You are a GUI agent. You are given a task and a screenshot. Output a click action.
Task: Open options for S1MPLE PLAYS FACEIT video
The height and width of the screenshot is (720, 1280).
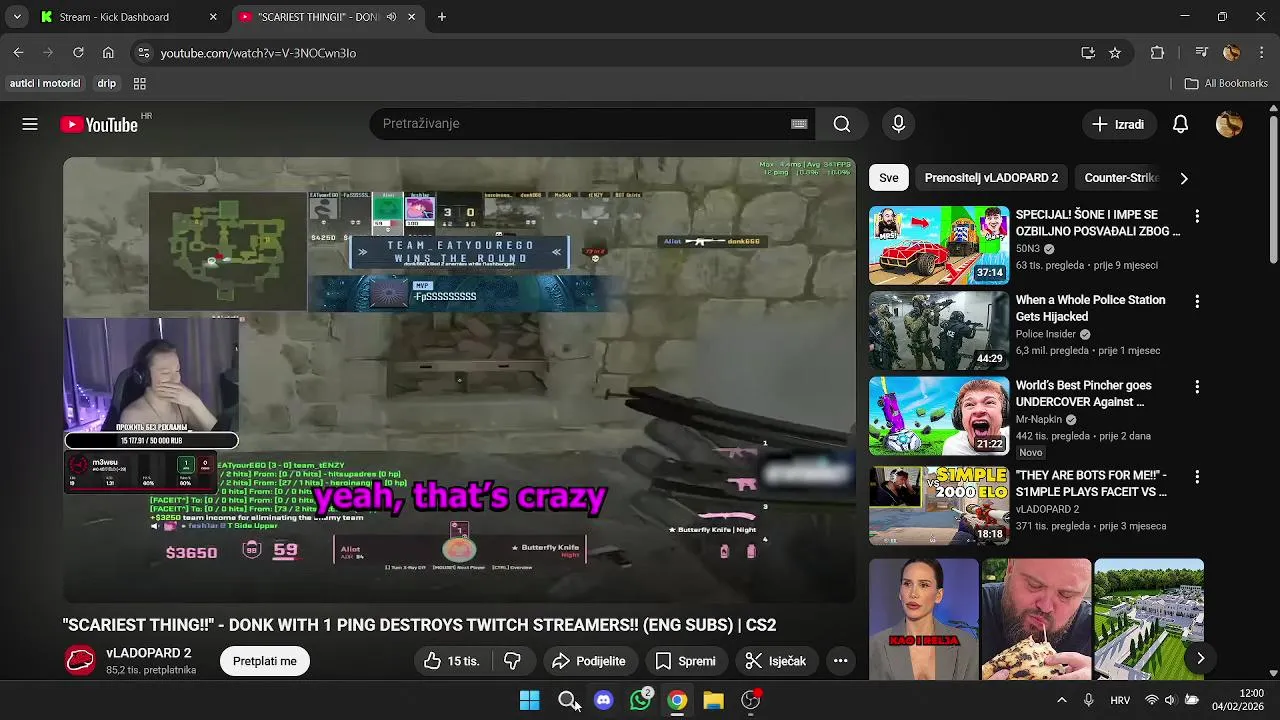tap(1197, 477)
